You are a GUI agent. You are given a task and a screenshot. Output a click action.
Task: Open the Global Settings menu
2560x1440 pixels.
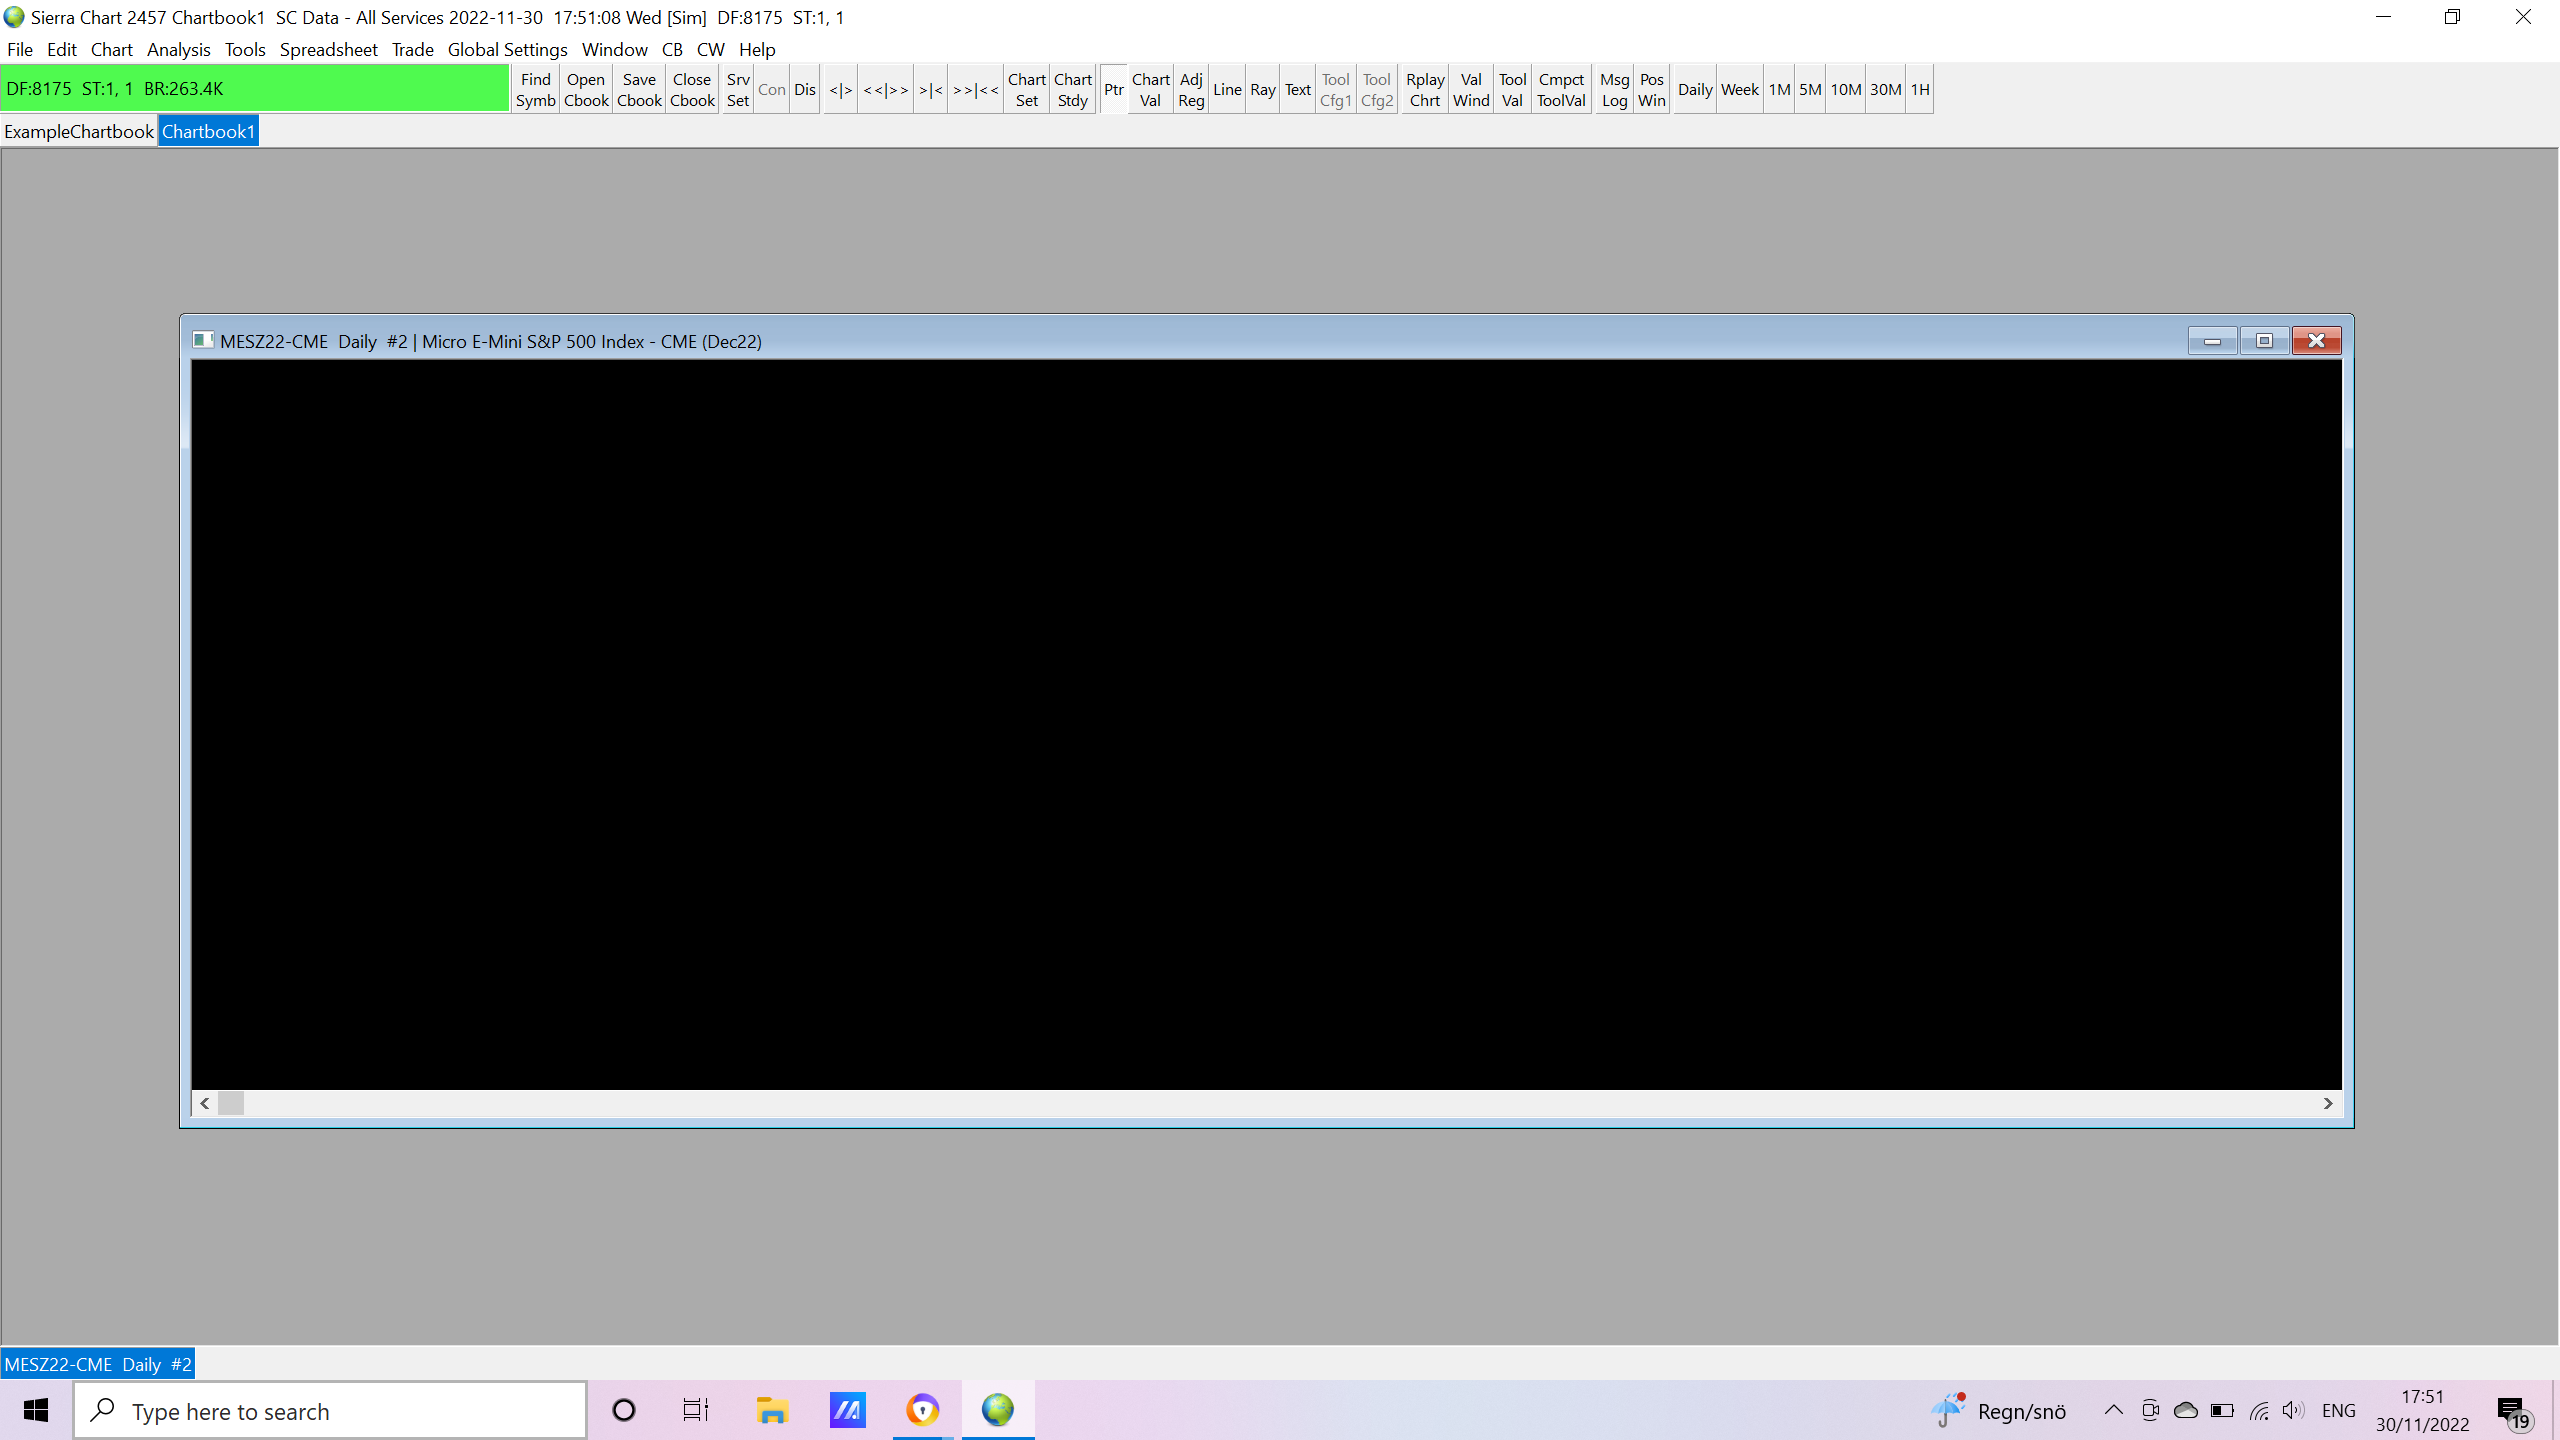[507, 49]
